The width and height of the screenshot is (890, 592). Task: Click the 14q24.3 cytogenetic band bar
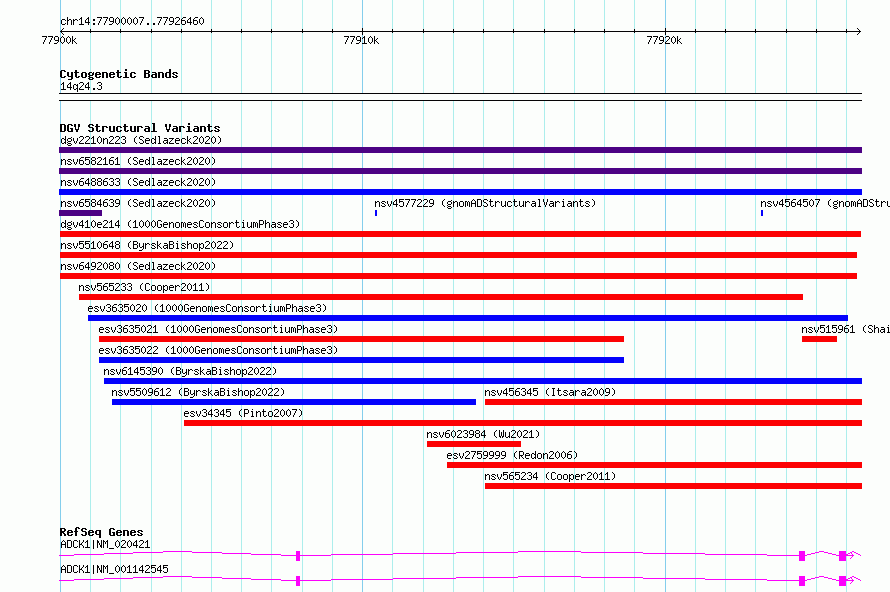(460, 97)
